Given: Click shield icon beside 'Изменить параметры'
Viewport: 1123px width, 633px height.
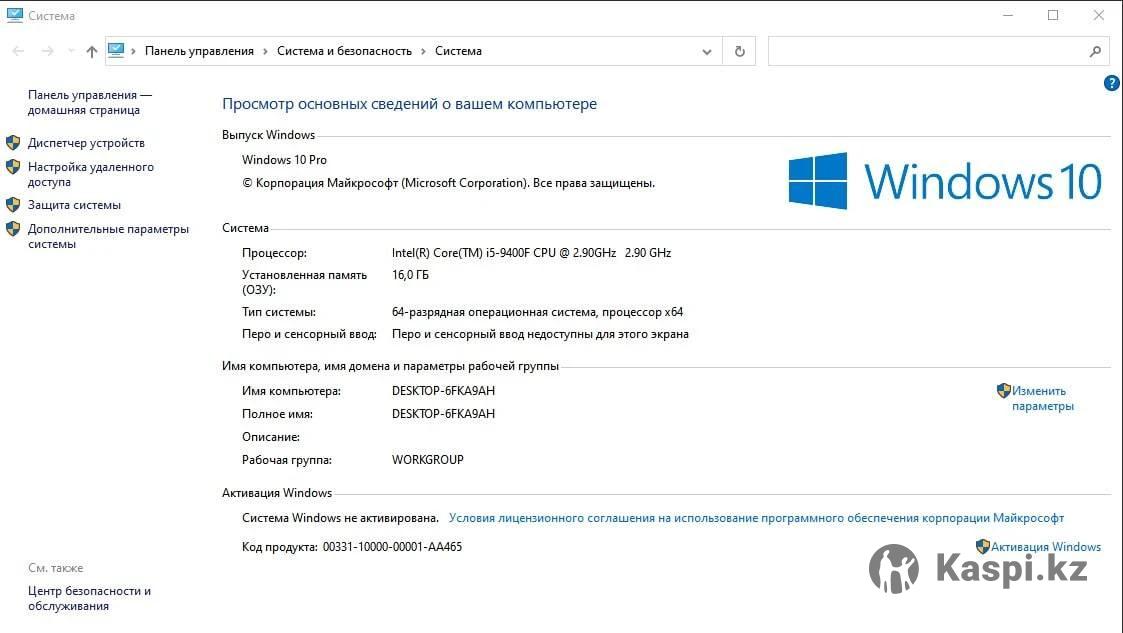Looking at the screenshot, I should click(x=1003, y=391).
